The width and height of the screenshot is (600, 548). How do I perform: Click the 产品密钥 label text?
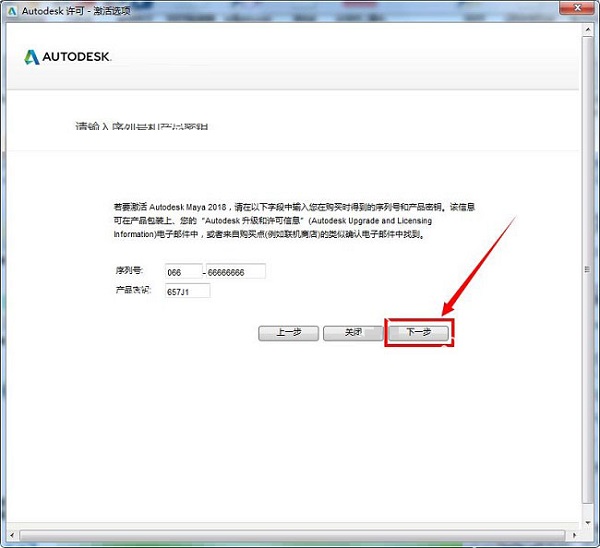tap(133, 290)
